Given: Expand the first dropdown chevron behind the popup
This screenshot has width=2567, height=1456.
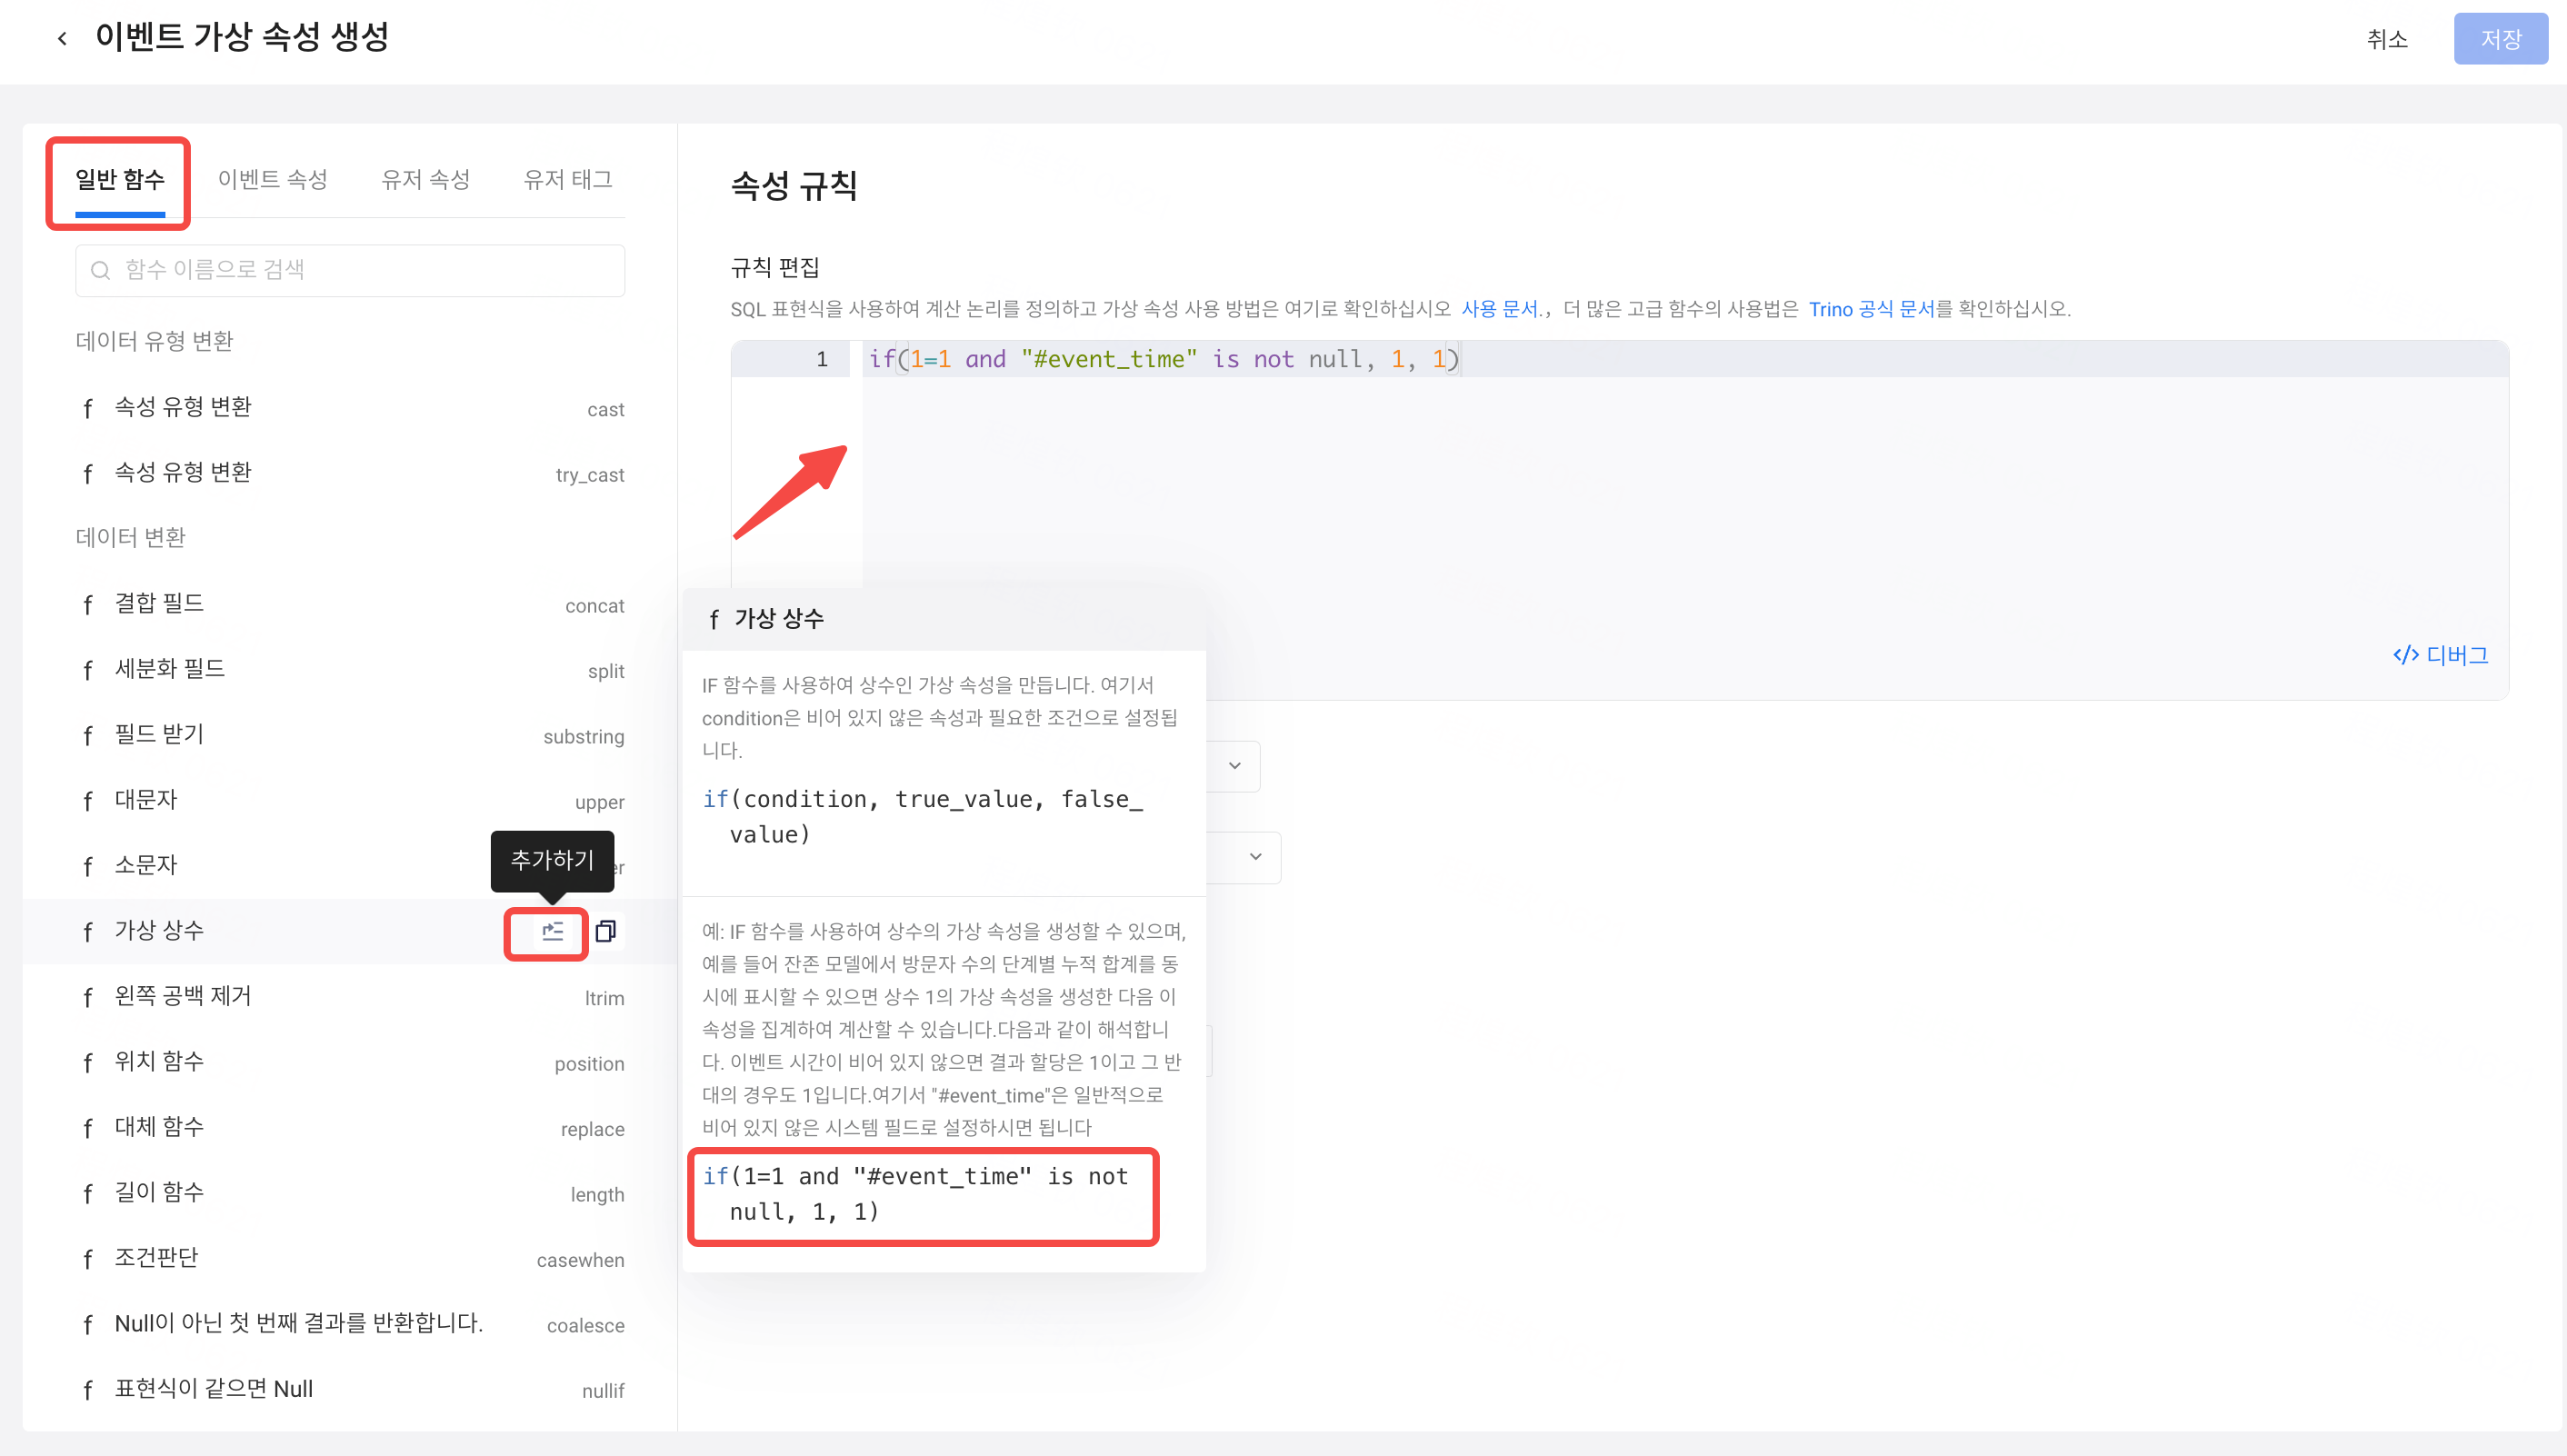Looking at the screenshot, I should pyautogui.click(x=1235, y=766).
